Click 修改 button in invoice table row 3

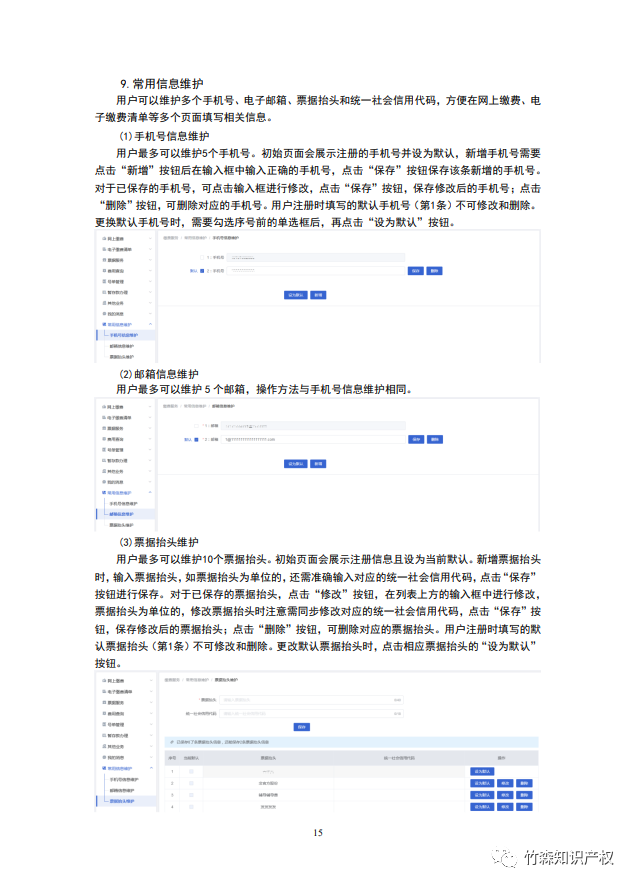(505, 796)
